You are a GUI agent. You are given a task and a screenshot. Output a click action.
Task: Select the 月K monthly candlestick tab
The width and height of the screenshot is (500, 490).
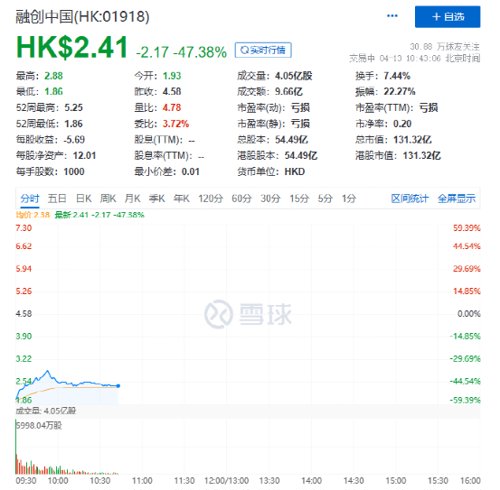pyautogui.click(x=132, y=199)
